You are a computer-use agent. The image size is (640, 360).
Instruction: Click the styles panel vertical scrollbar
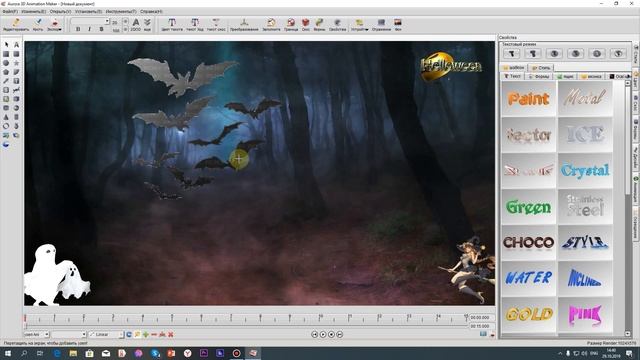click(628, 208)
